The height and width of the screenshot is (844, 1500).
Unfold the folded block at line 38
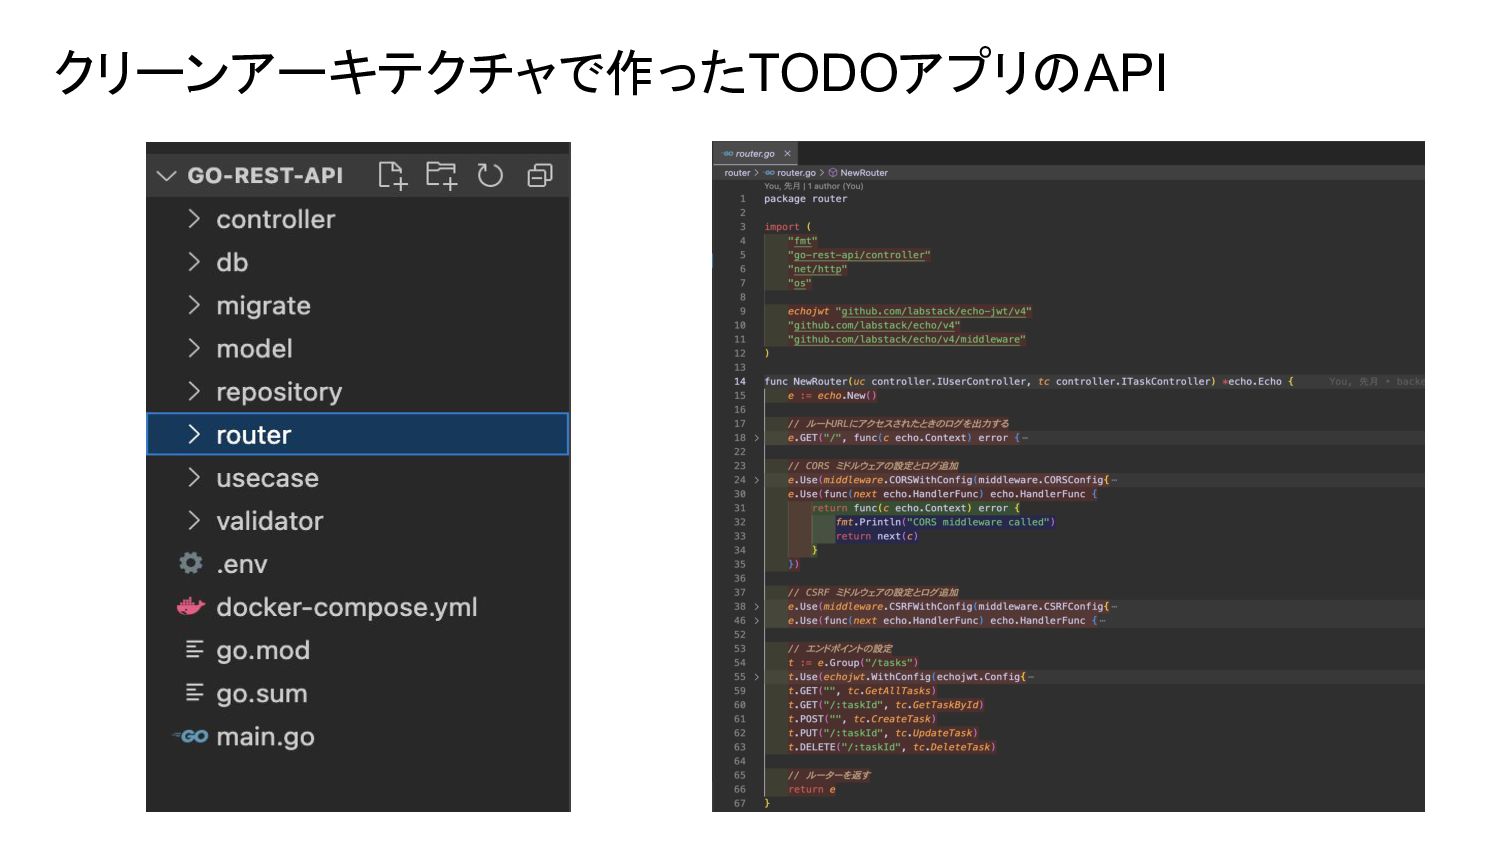pyautogui.click(x=756, y=607)
